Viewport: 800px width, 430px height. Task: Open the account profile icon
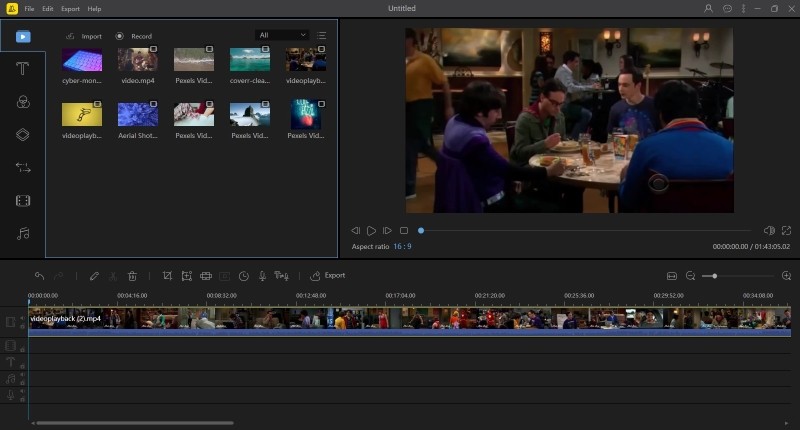(708, 9)
